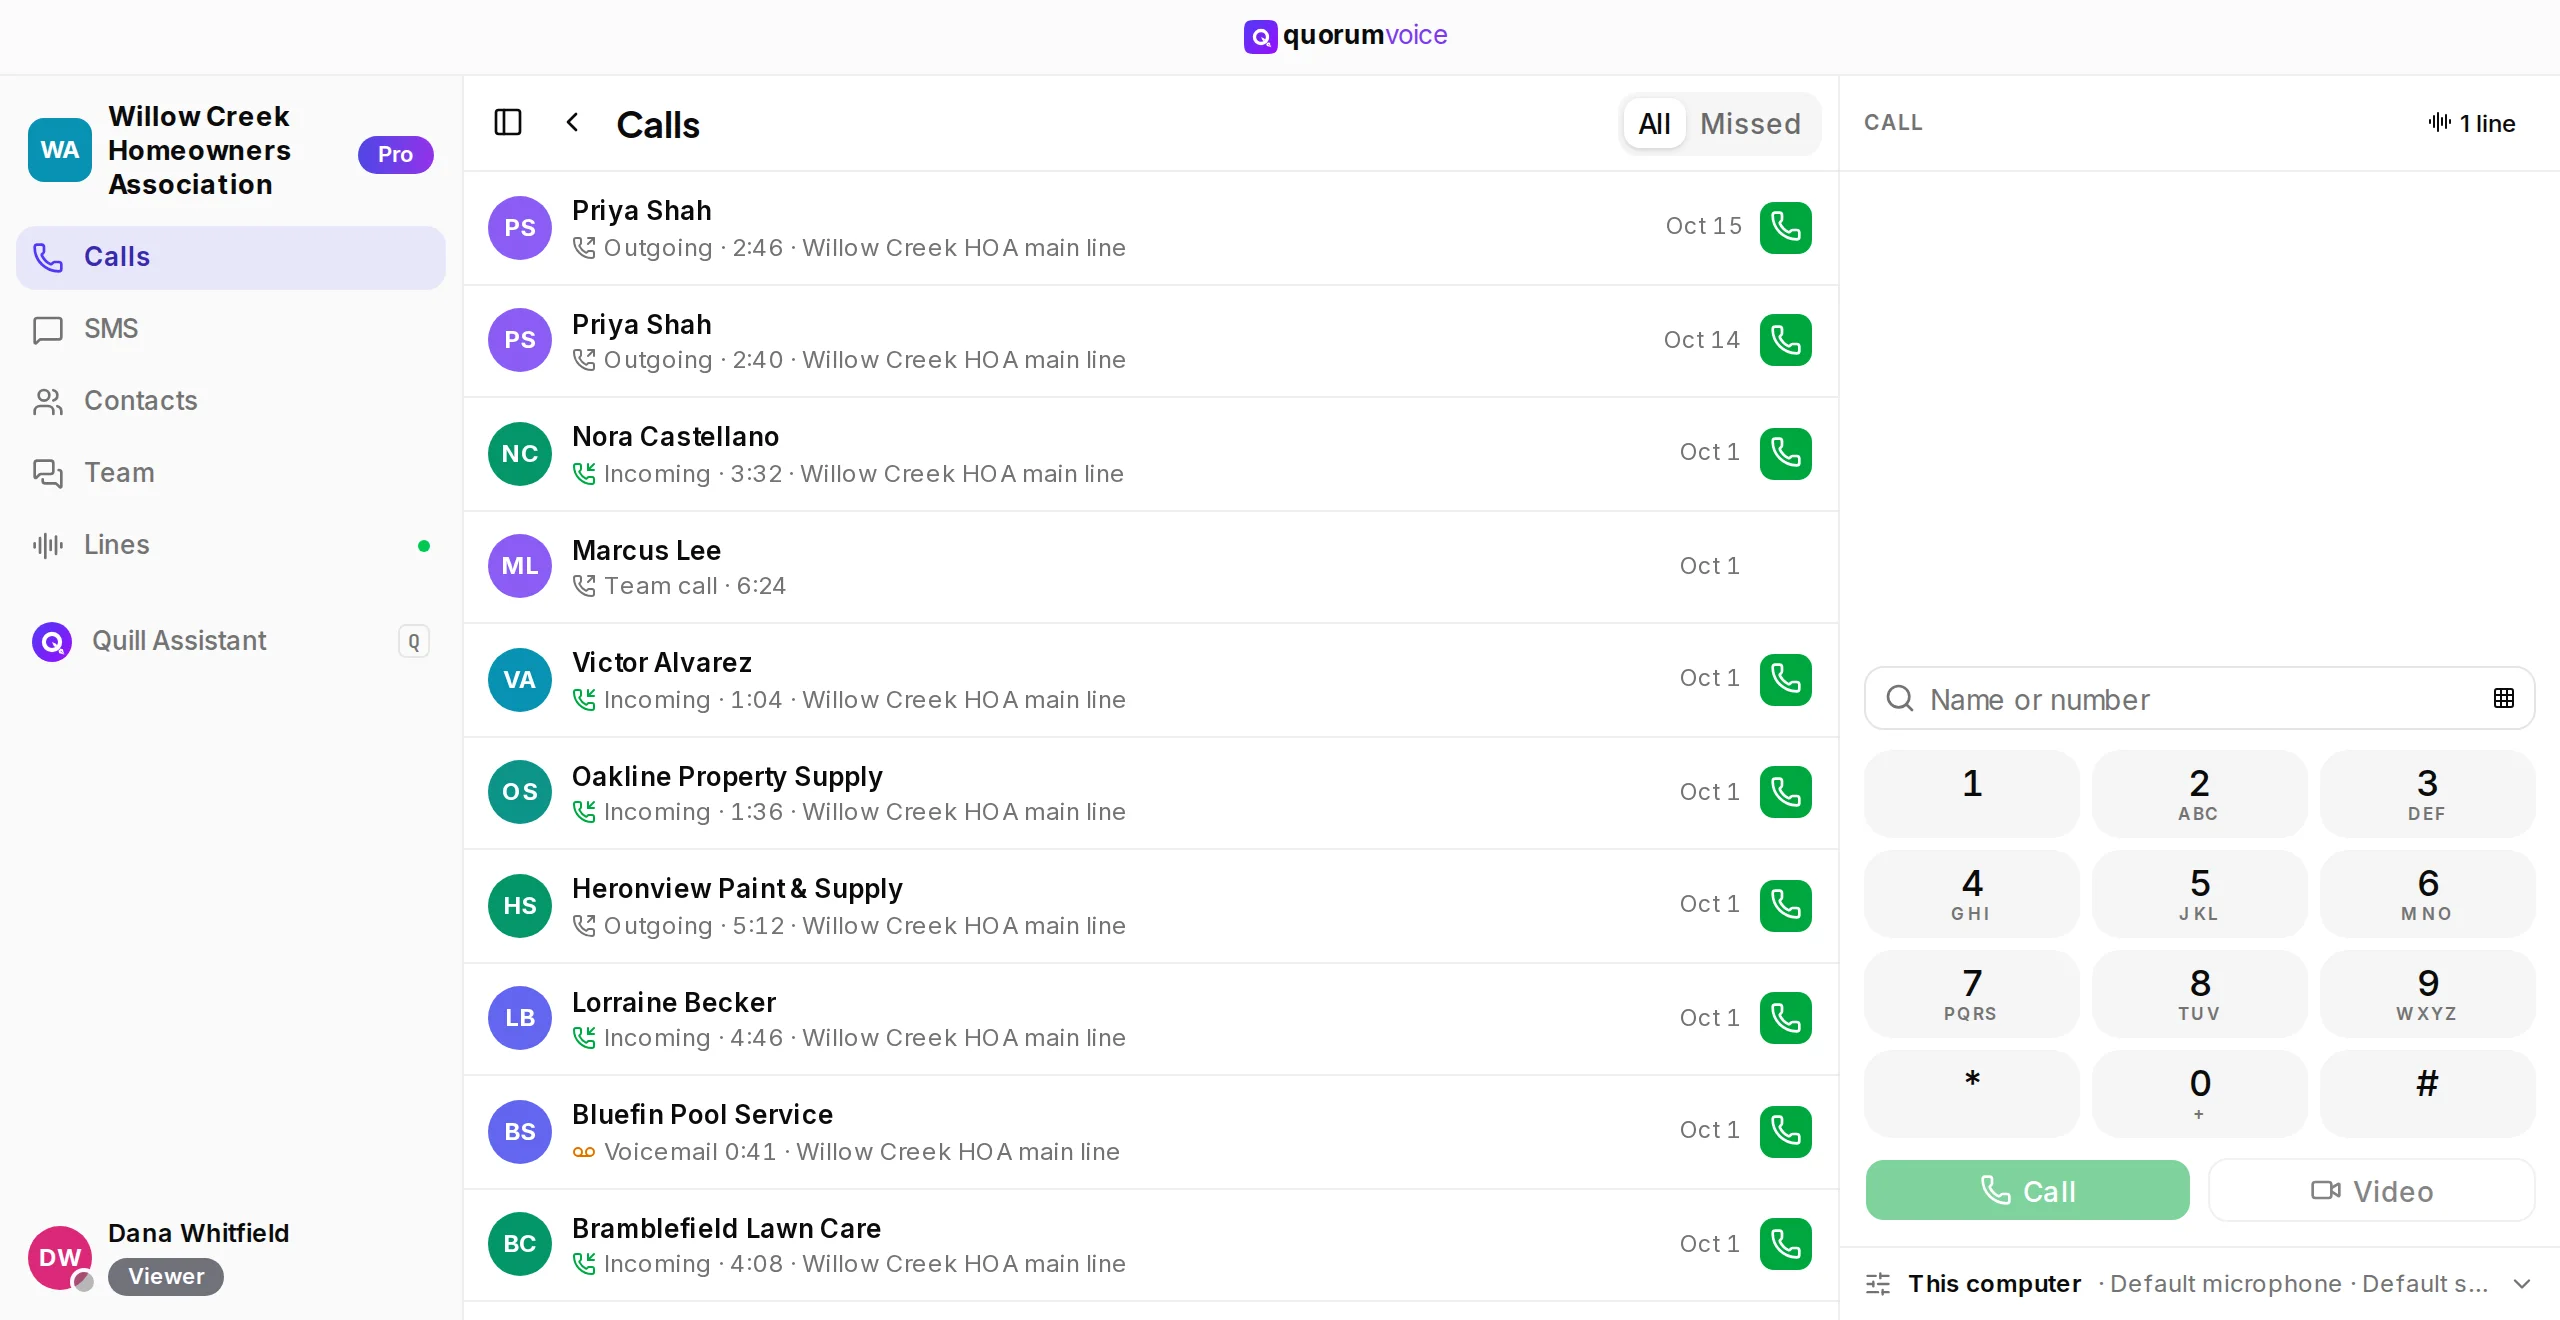
Task: Expand audio device settings chevron
Action: click(2522, 1283)
